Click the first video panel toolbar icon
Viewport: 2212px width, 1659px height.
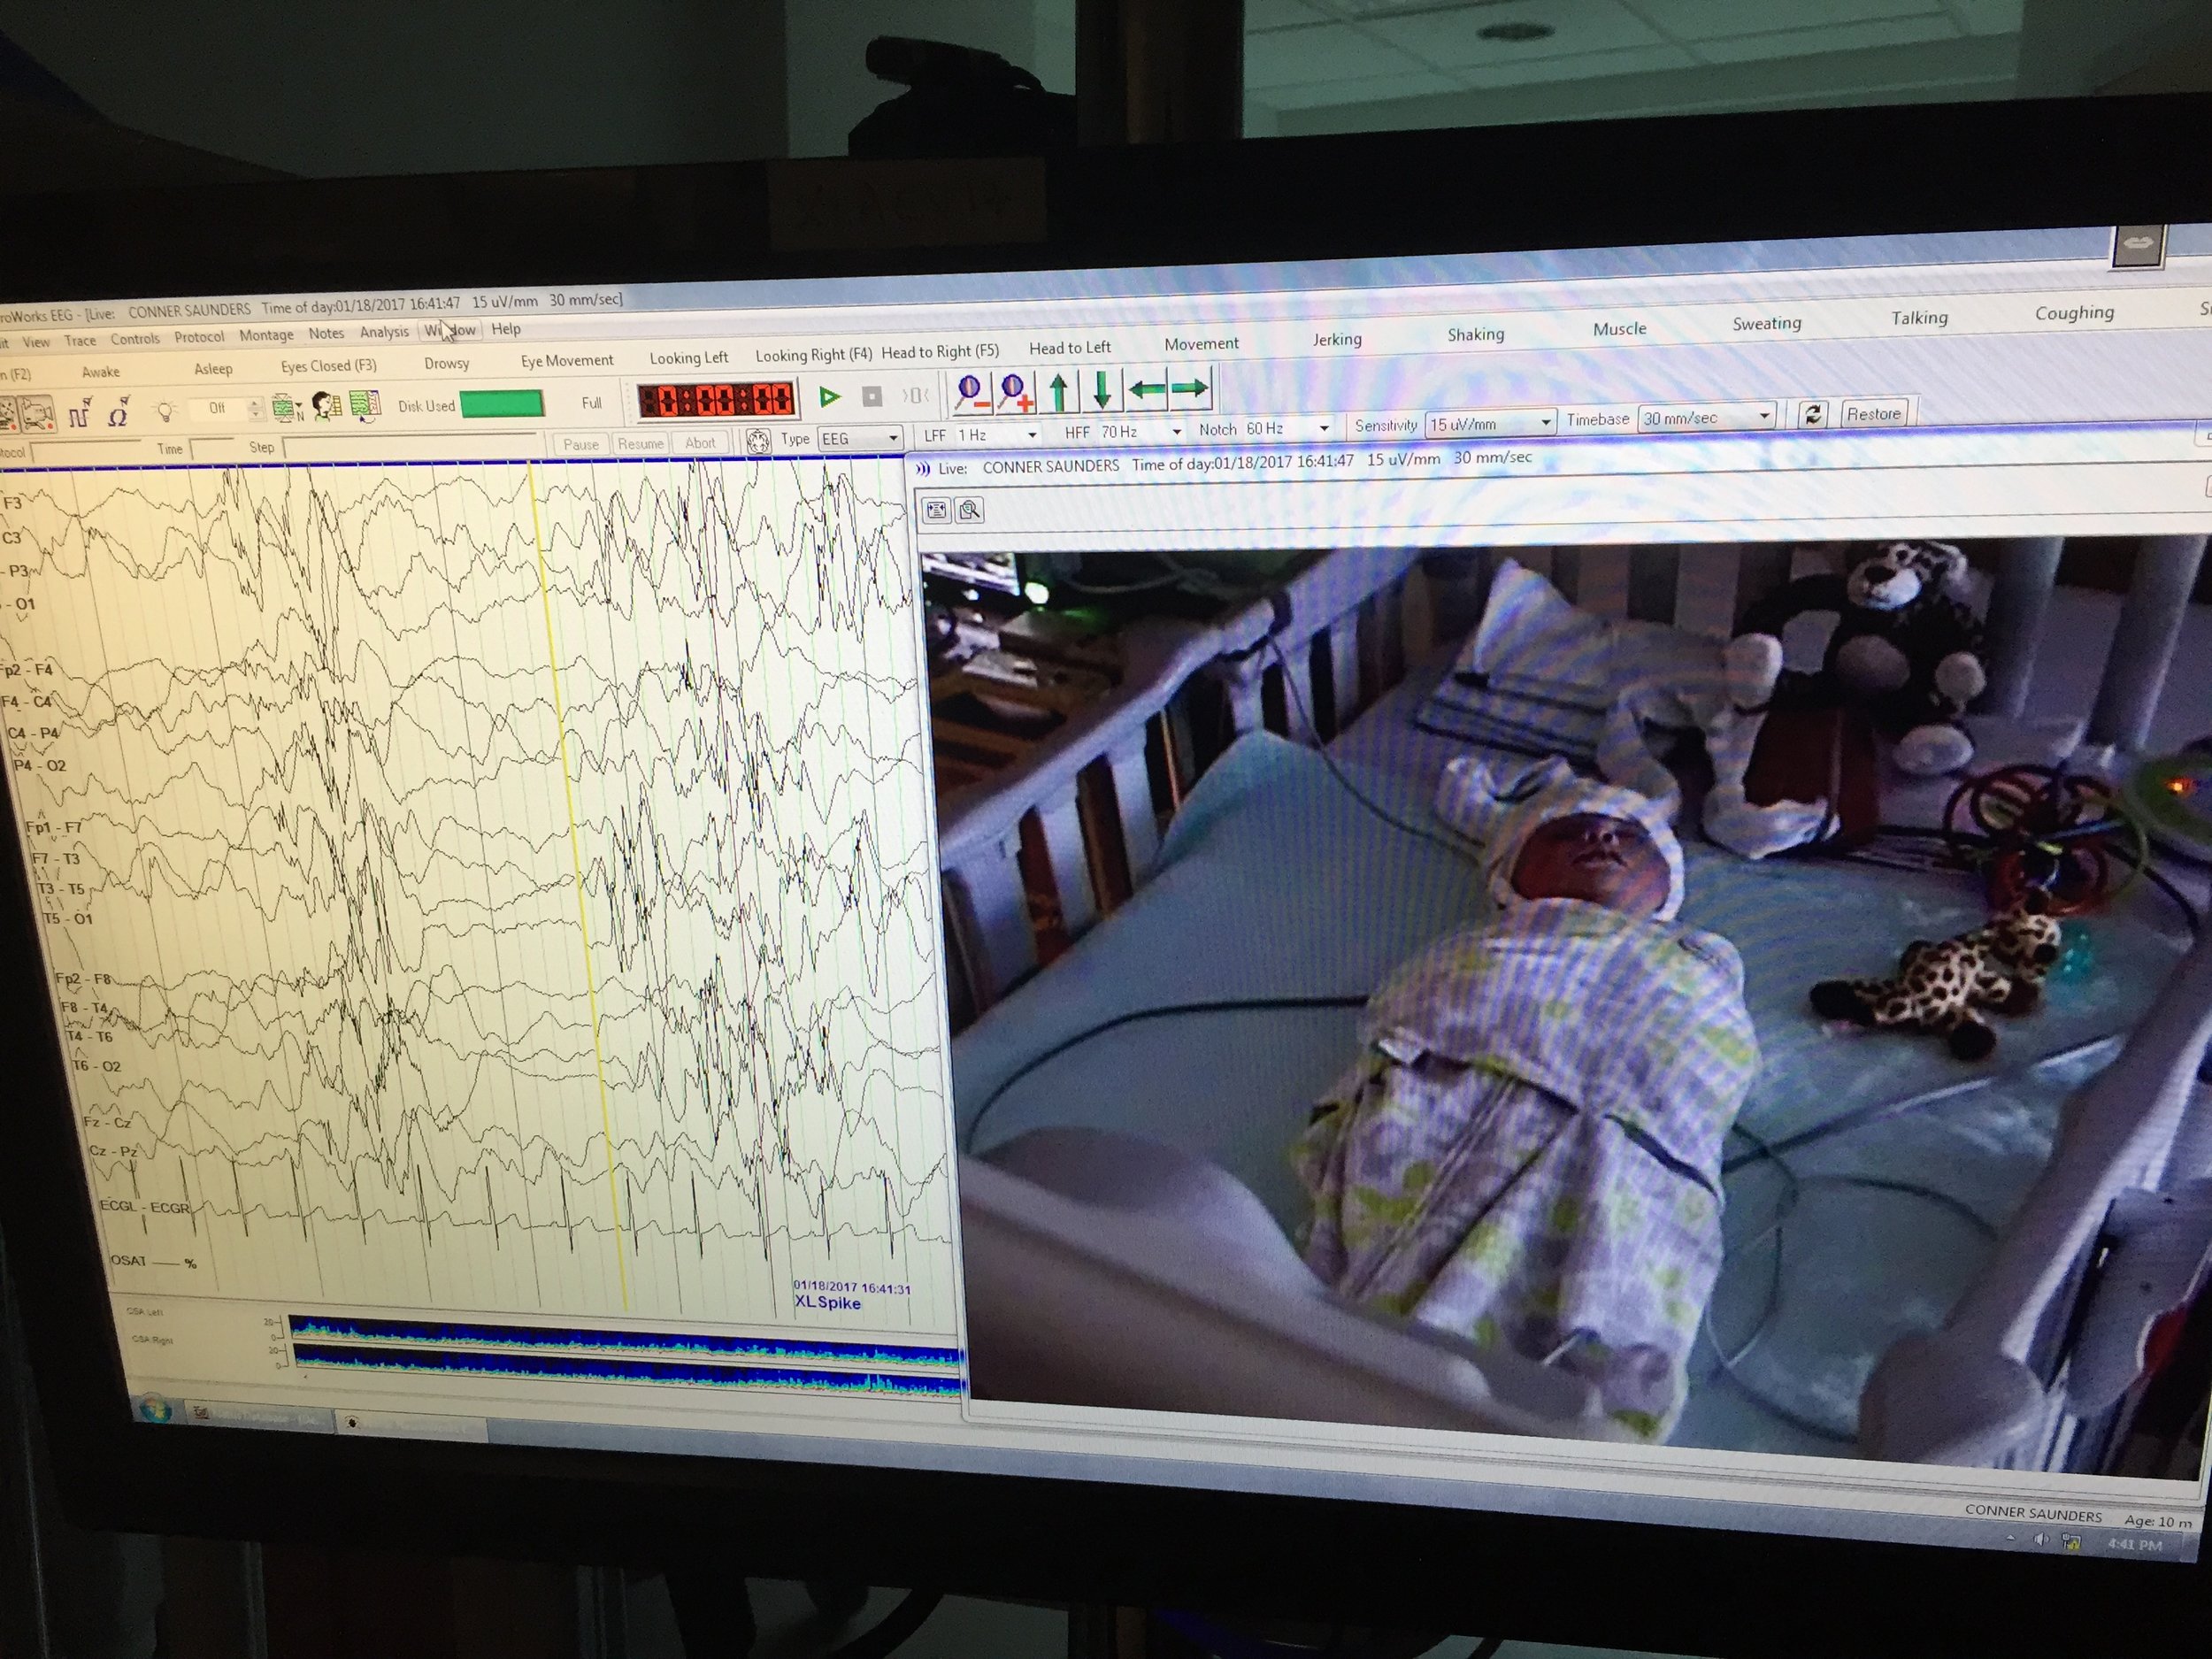coord(937,511)
